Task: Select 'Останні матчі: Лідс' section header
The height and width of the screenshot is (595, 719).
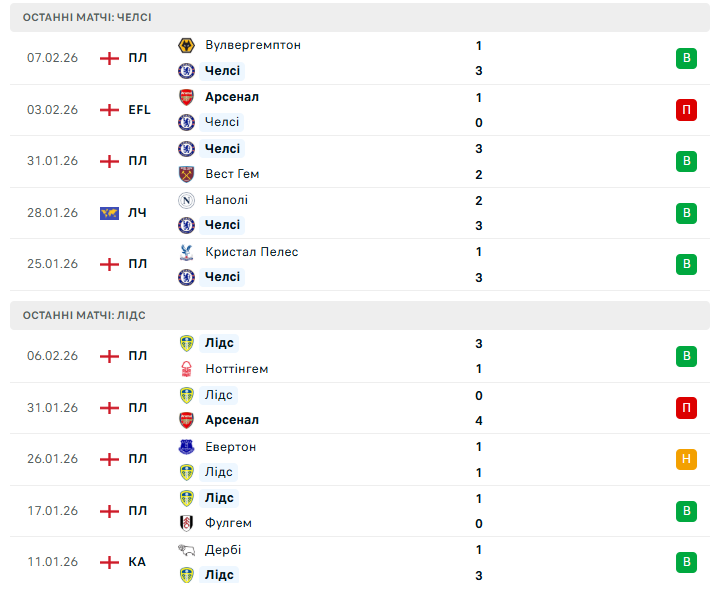Action: [84, 315]
